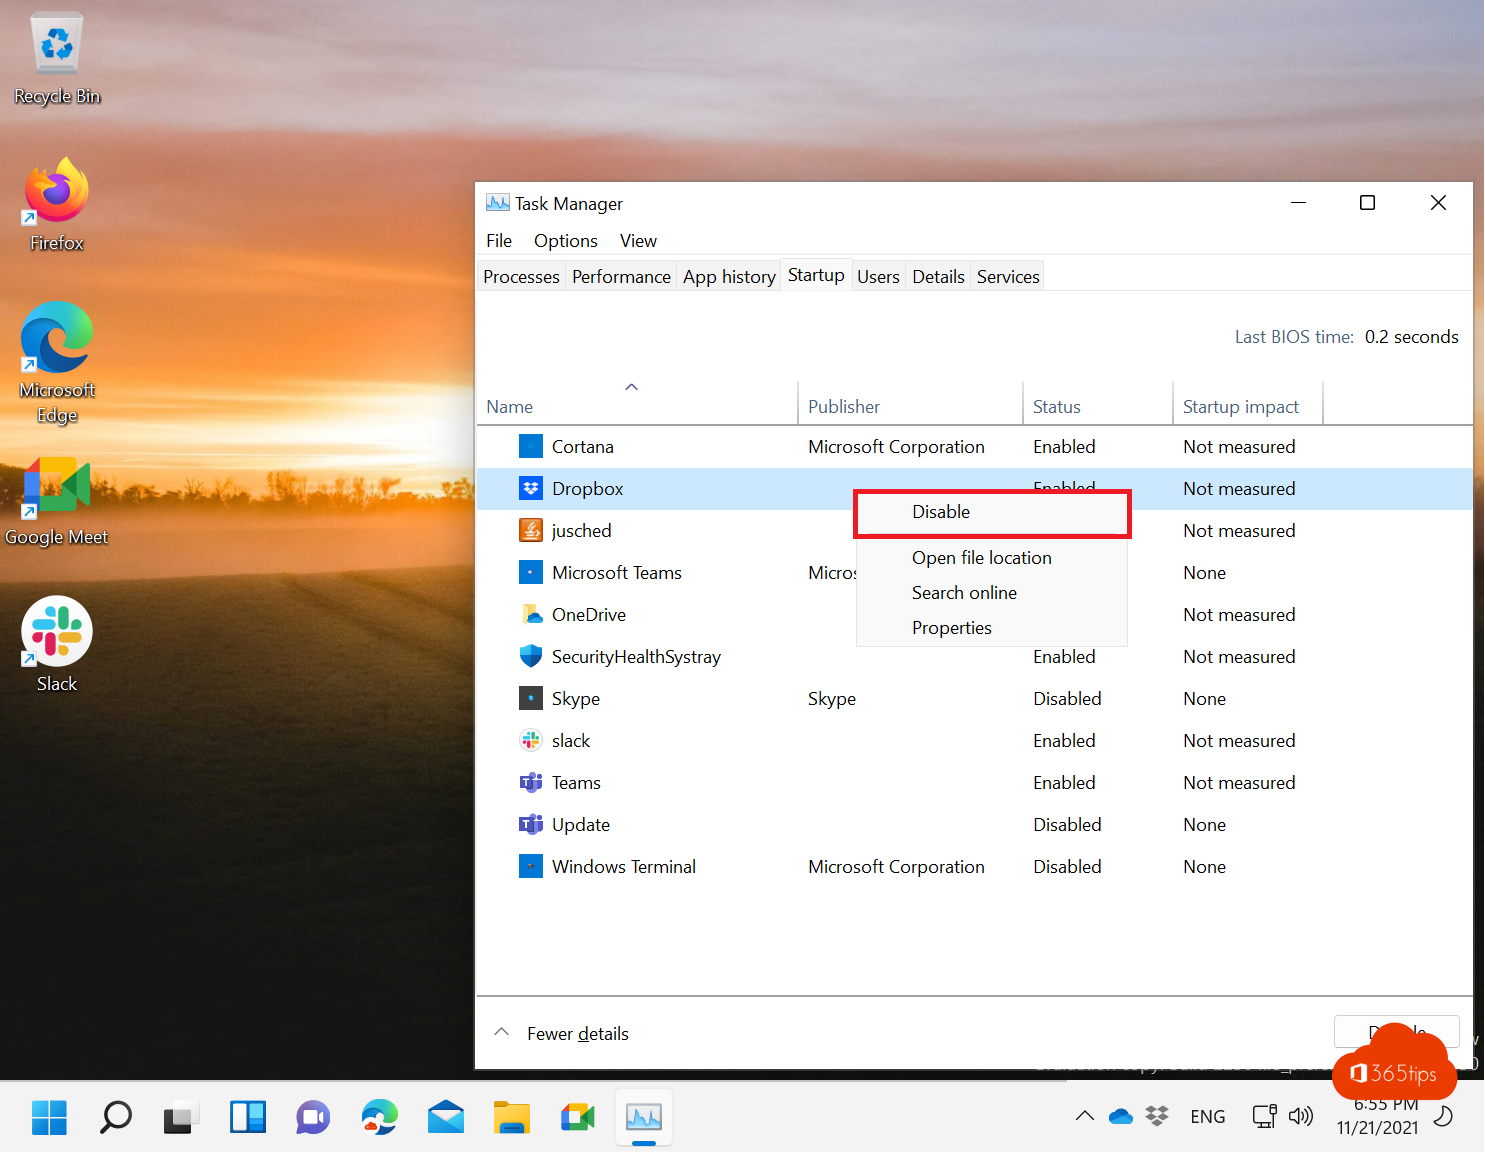Collapse view with Fewer details

(577, 1034)
